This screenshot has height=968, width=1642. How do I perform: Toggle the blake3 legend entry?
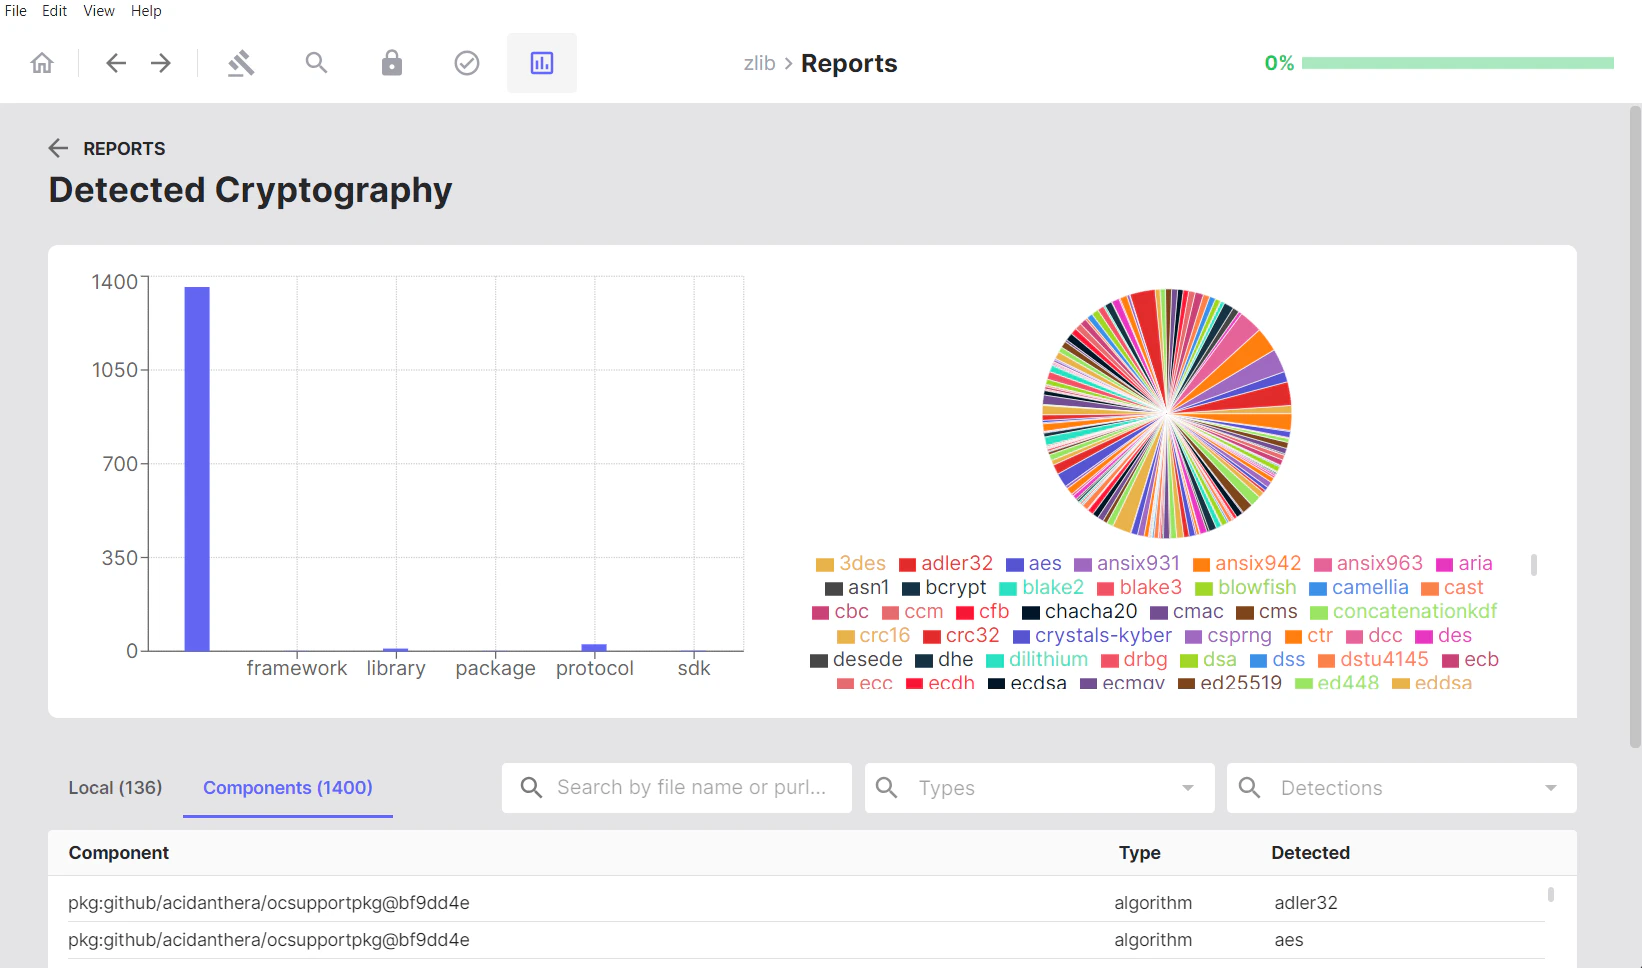[1140, 588]
